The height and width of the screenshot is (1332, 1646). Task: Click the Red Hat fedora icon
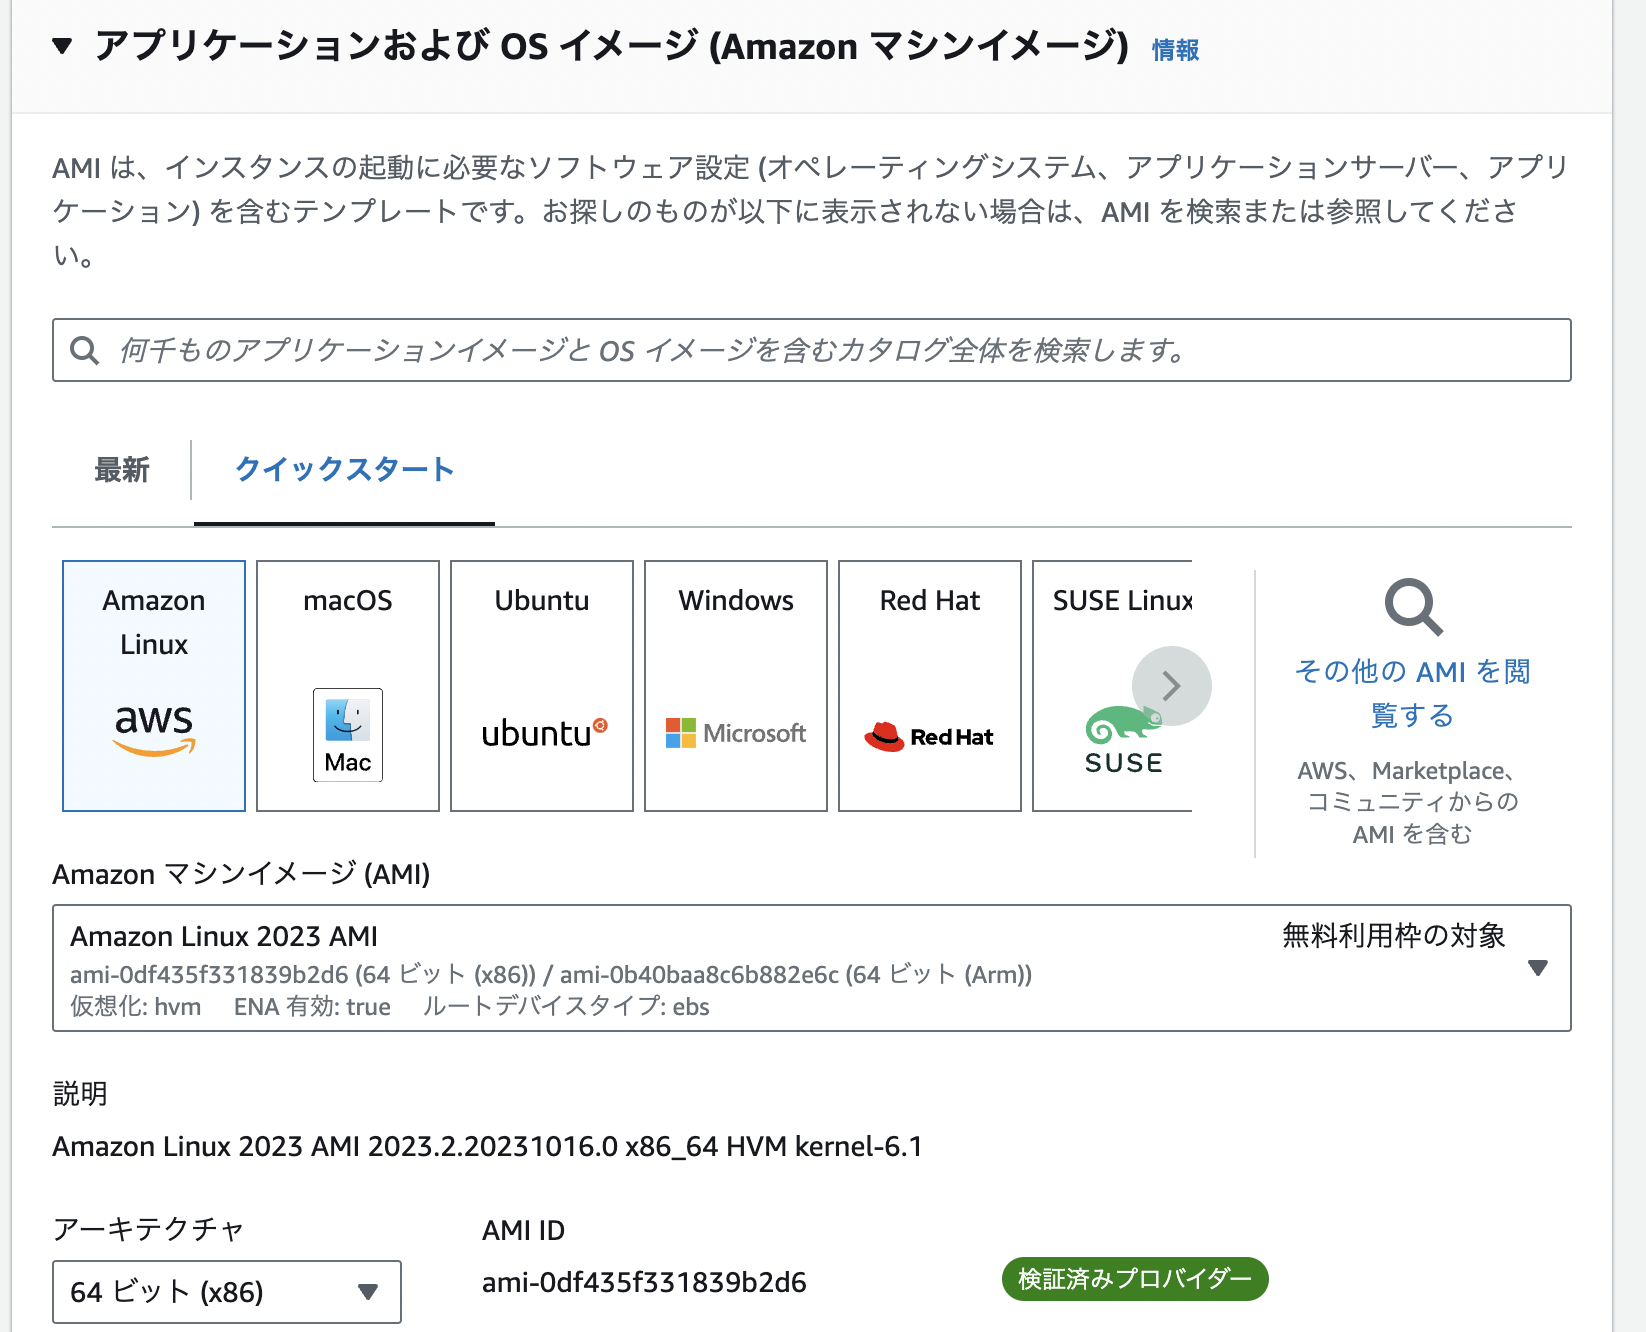[x=886, y=735]
